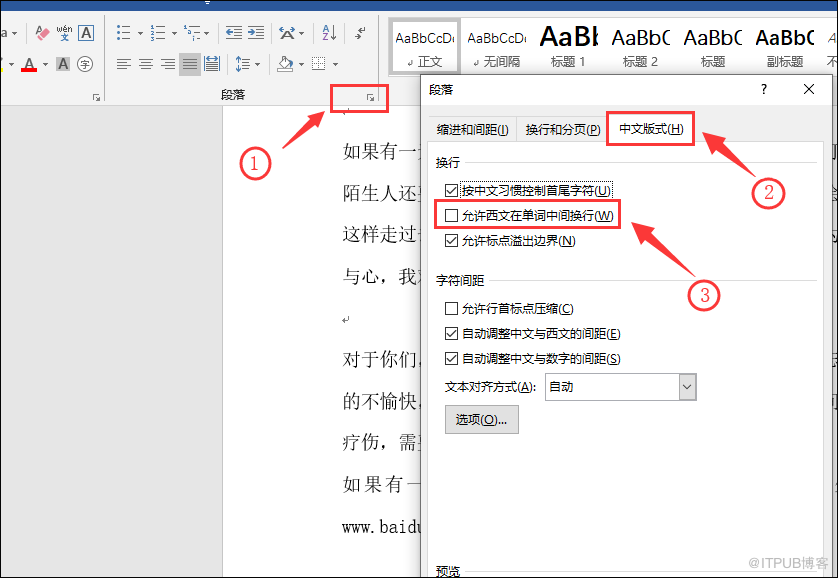Click the 选项(O)... button

[x=482, y=419]
